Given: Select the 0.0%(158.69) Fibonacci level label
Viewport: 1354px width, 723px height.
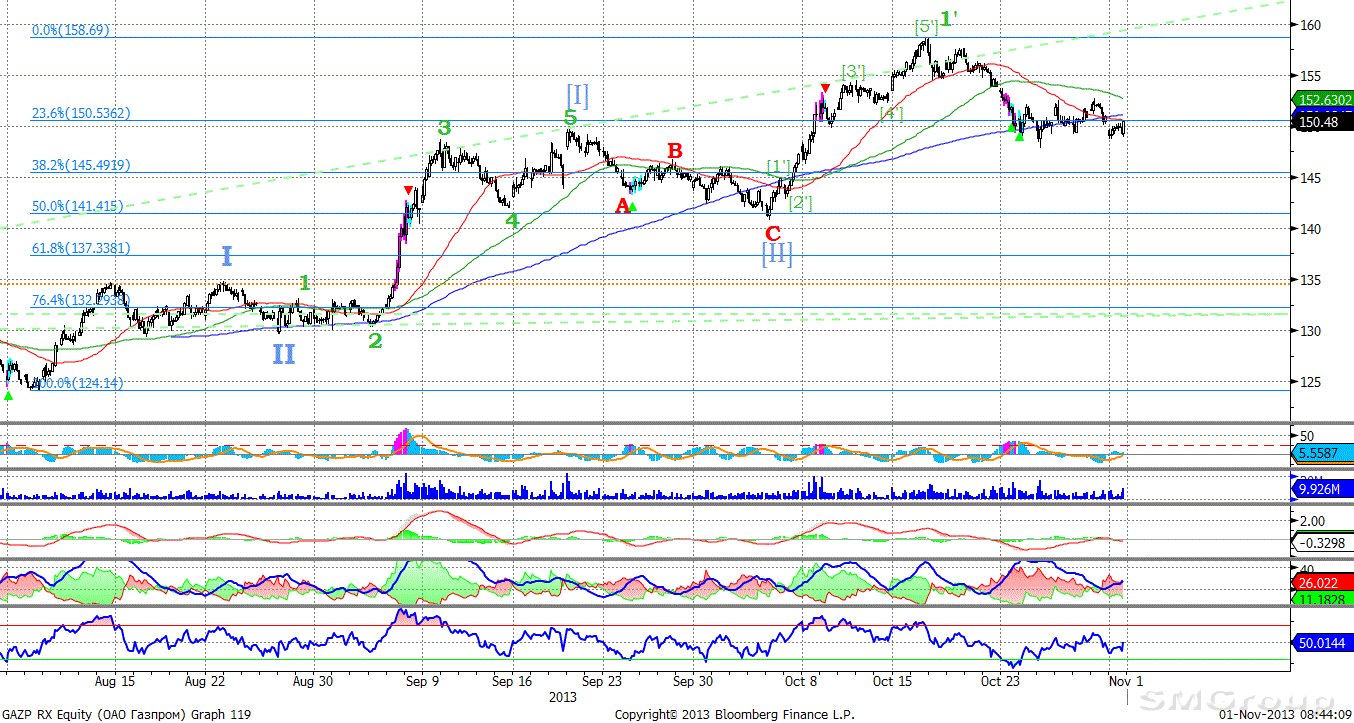Looking at the screenshot, I should point(71,31).
